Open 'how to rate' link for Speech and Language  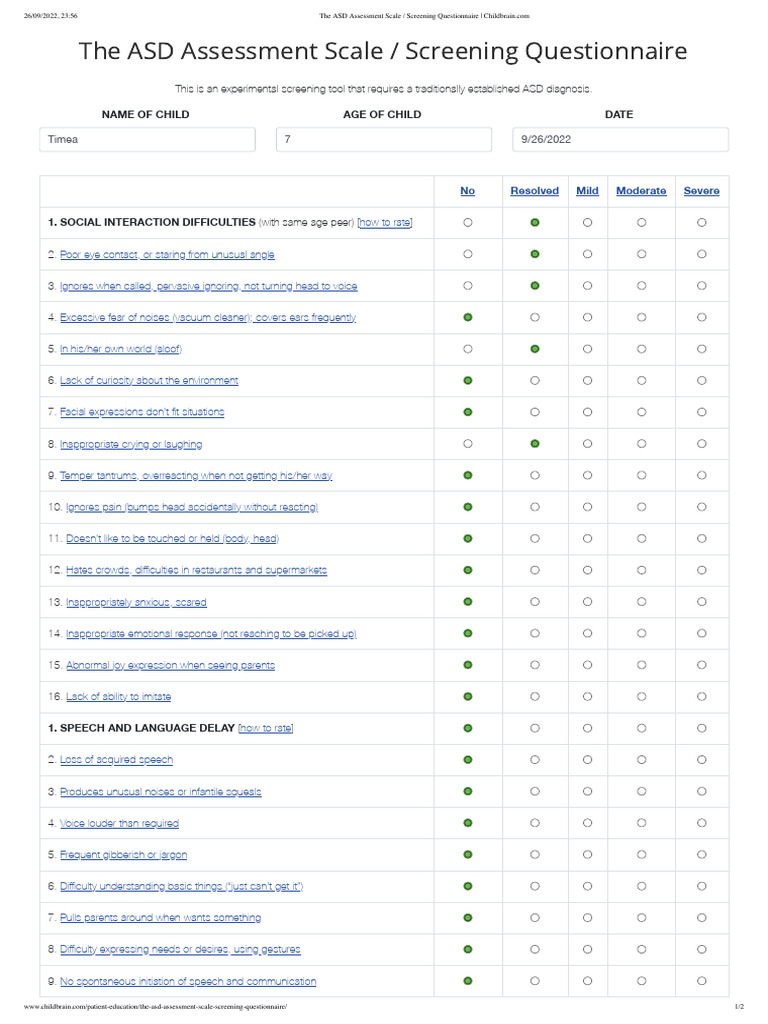pyautogui.click(x=266, y=728)
